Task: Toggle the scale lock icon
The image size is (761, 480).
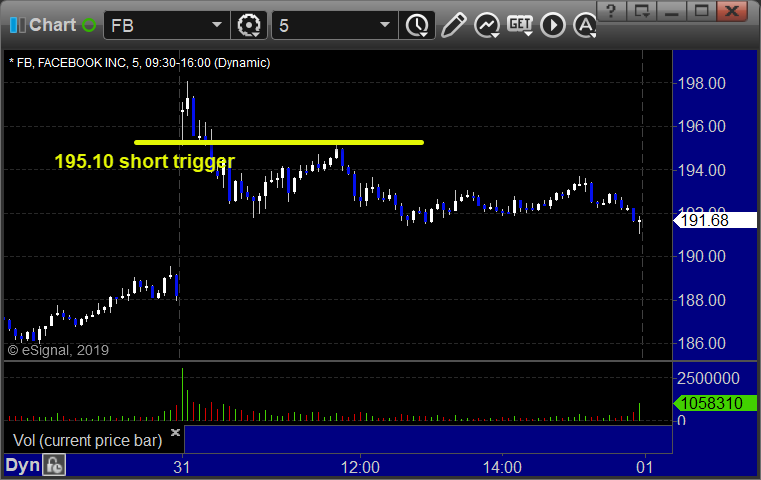Action: pos(54,465)
